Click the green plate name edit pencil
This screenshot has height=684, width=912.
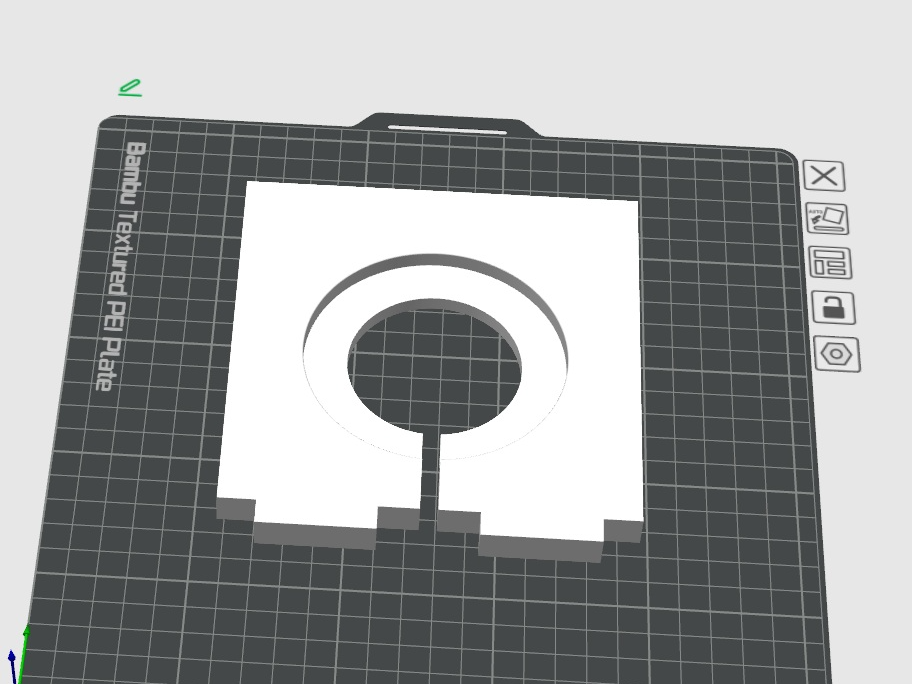pos(129,89)
